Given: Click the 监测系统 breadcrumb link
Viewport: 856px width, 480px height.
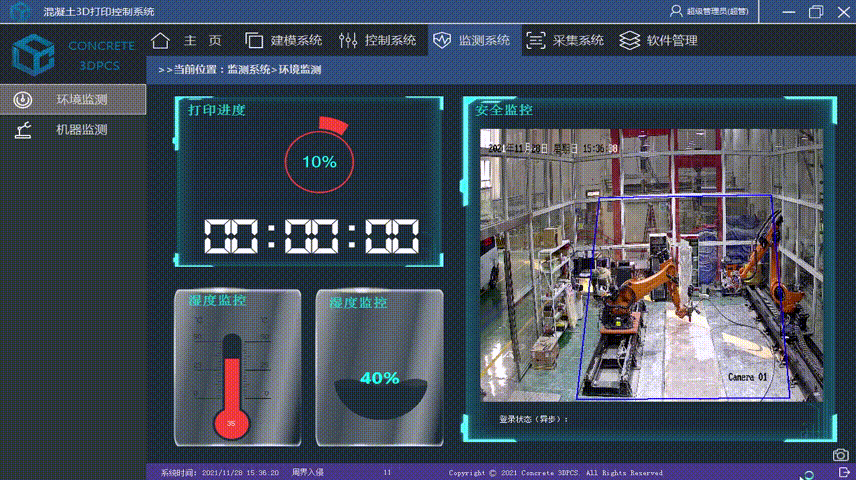Looking at the screenshot, I should point(248,71).
